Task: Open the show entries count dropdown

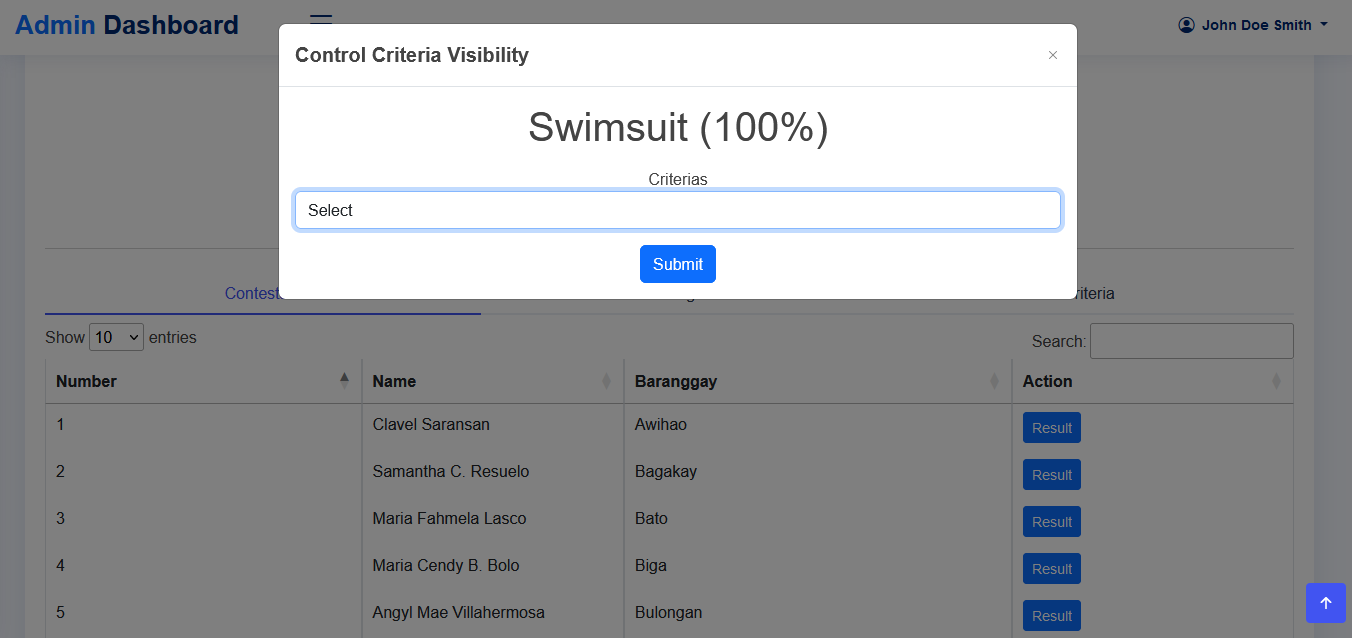Action: [117, 337]
